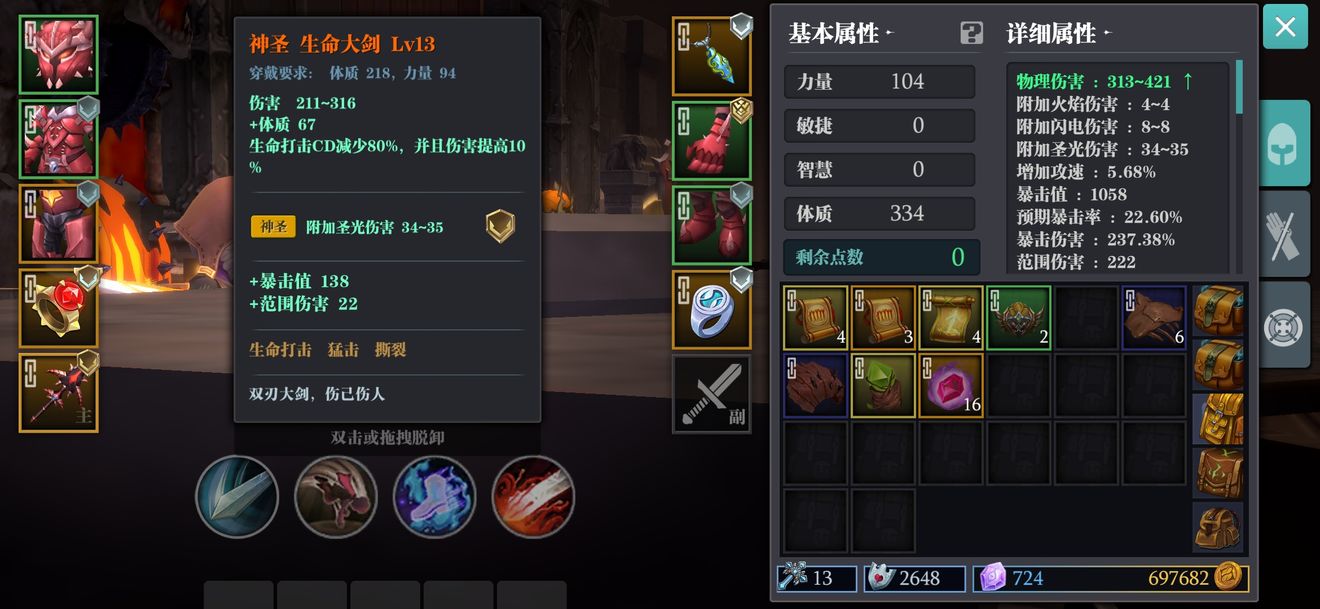
Task: Open the off-hand weapon slot
Action: tap(712, 394)
